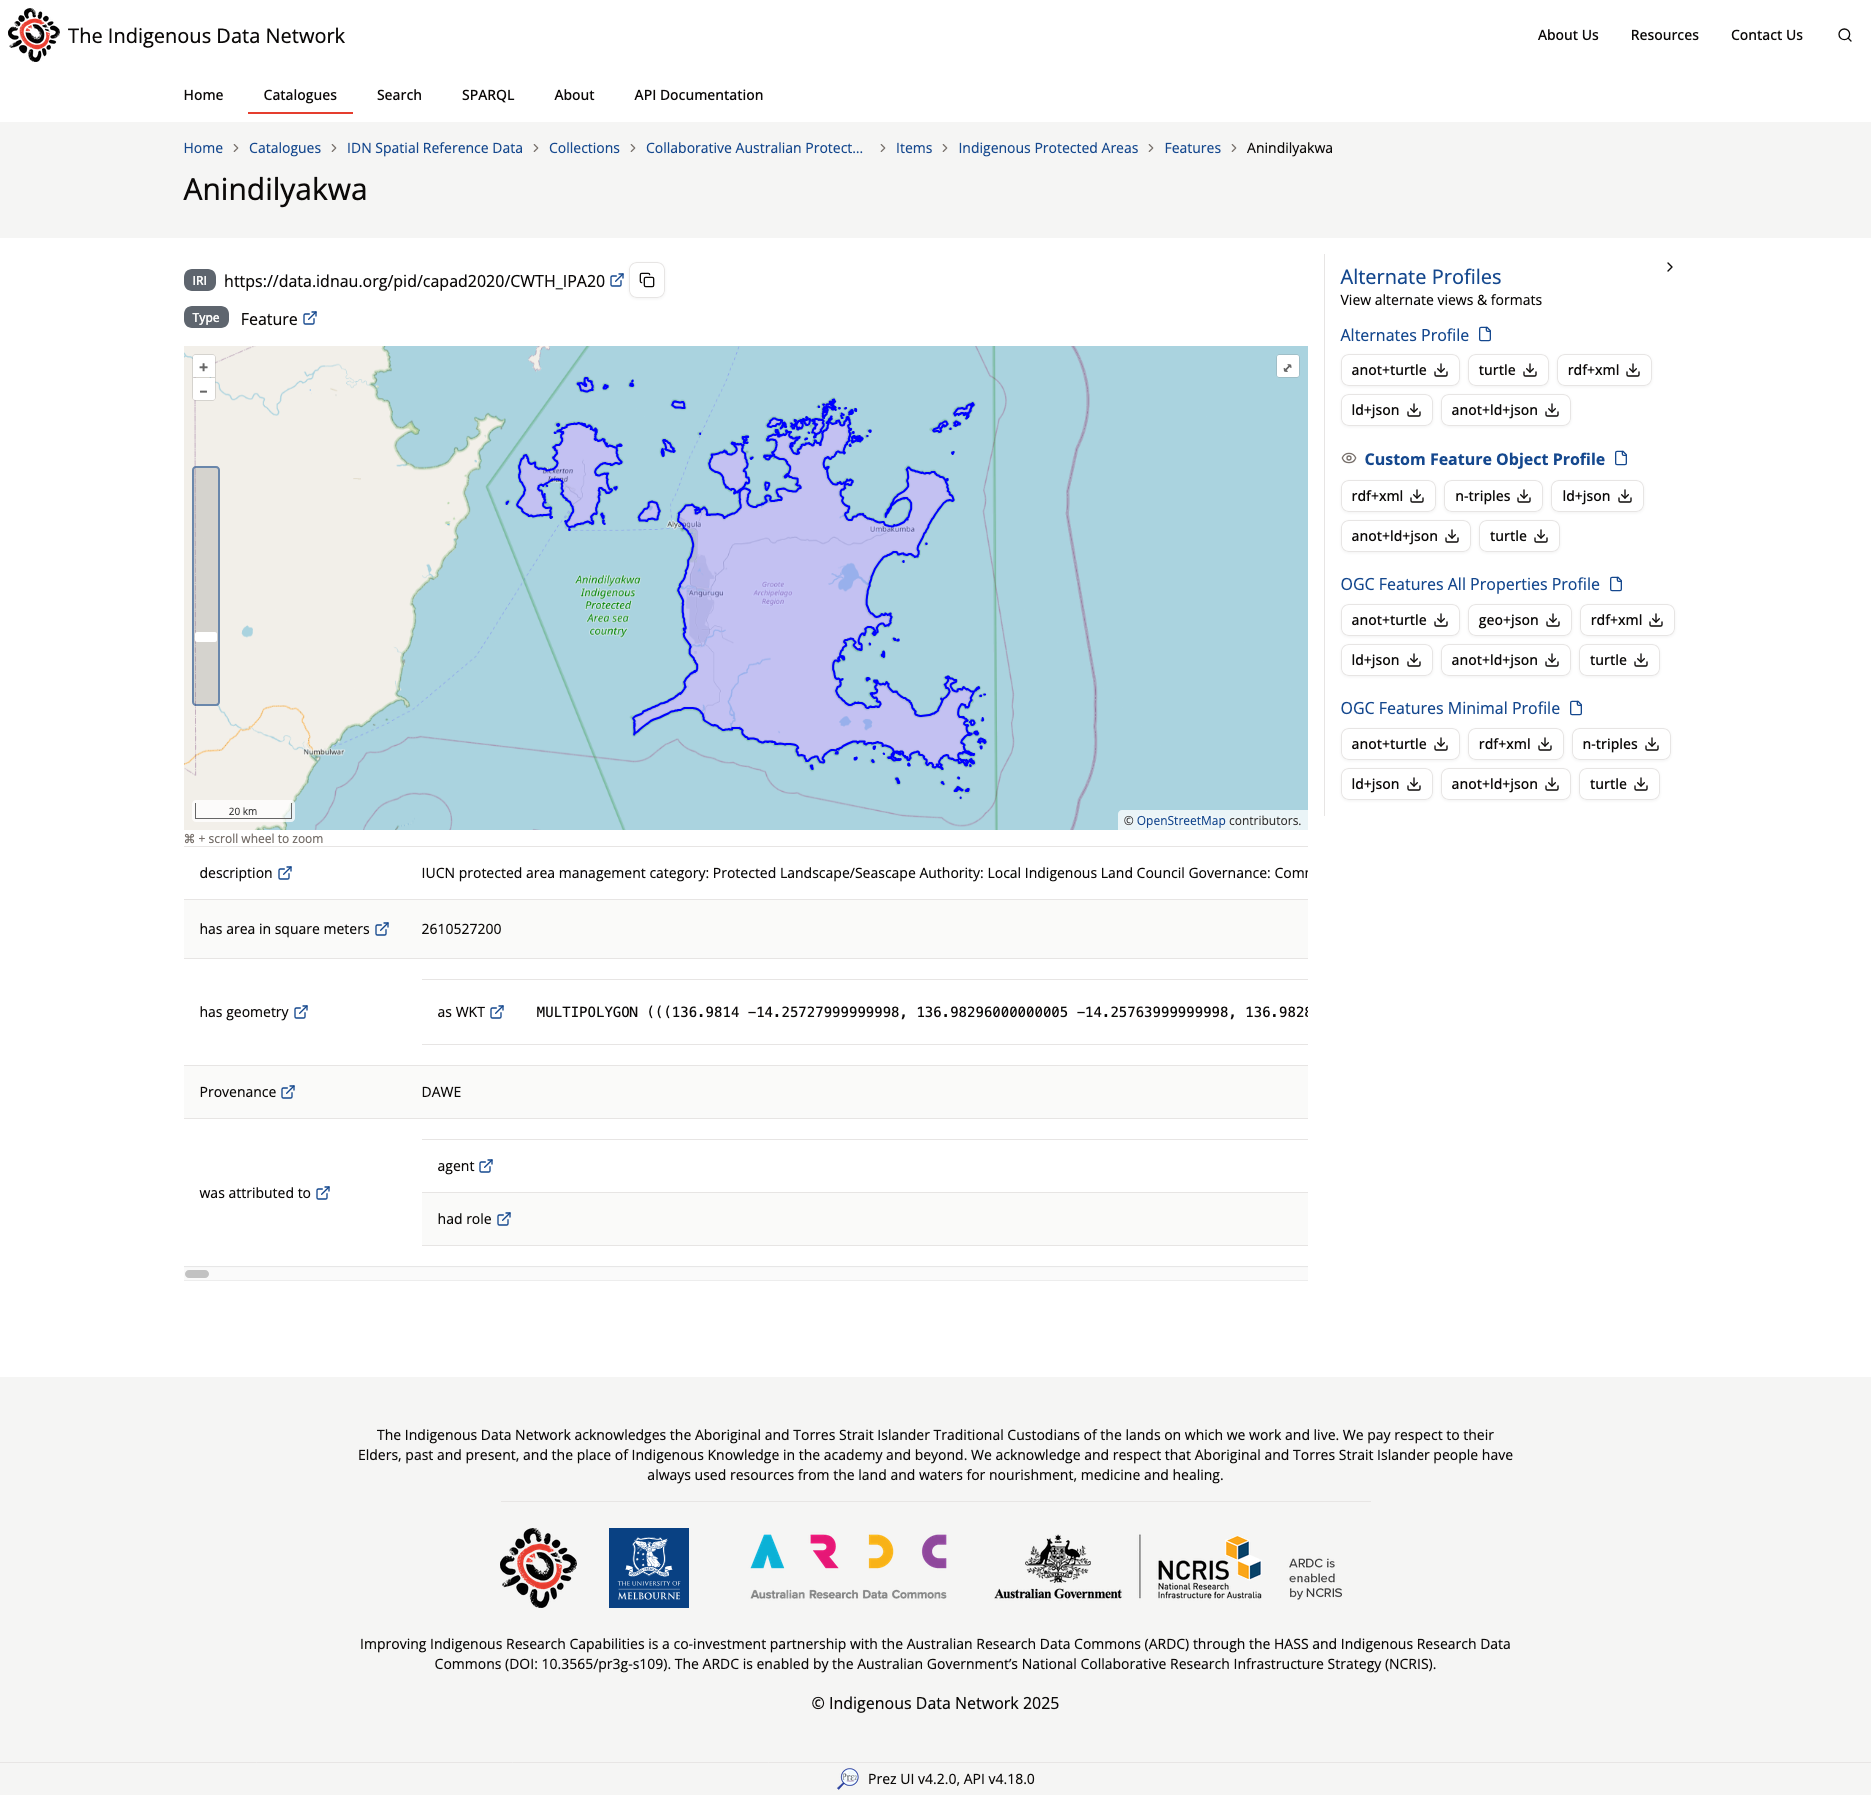
Task: Switch to the SPARQL navigation tab
Action: 488,94
